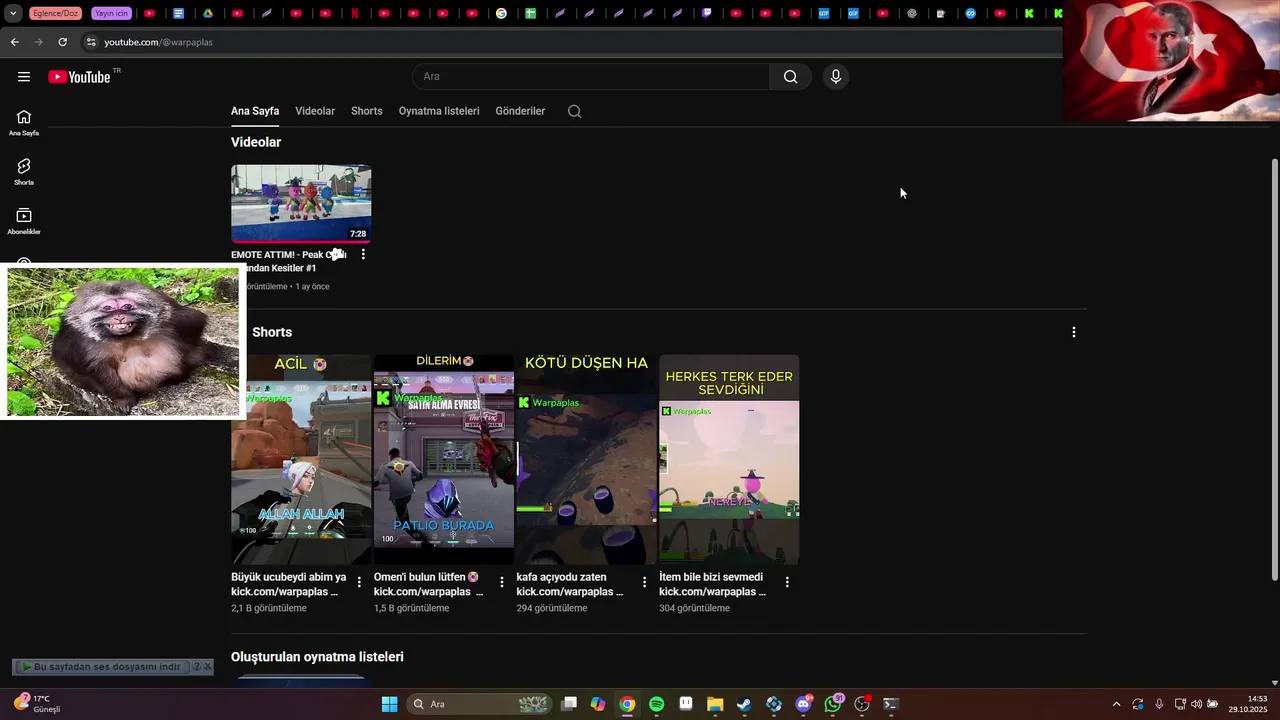Image resolution: width=1280 pixels, height=720 pixels.
Task: Go back with the browser back arrow
Action: point(14,42)
